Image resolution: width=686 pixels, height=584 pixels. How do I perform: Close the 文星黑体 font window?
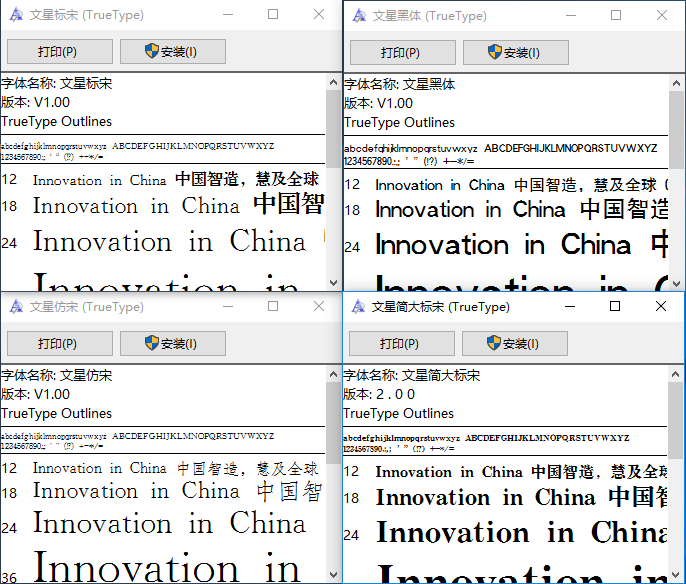pos(662,15)
